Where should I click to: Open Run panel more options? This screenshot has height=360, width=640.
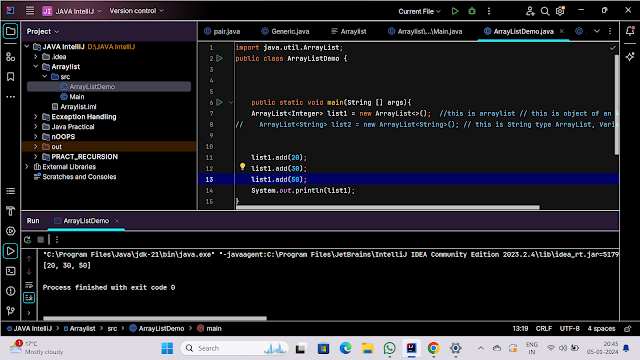pos(57,240)
